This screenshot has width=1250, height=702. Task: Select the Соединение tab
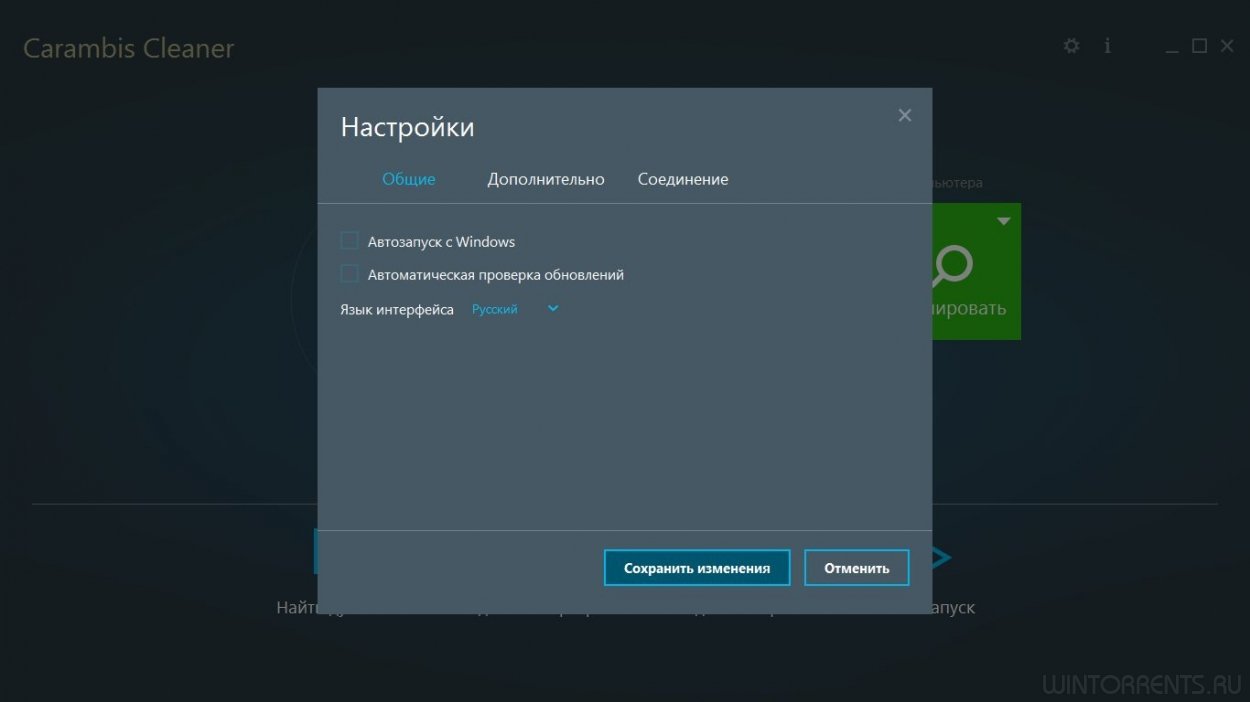[x=683, y=179]
